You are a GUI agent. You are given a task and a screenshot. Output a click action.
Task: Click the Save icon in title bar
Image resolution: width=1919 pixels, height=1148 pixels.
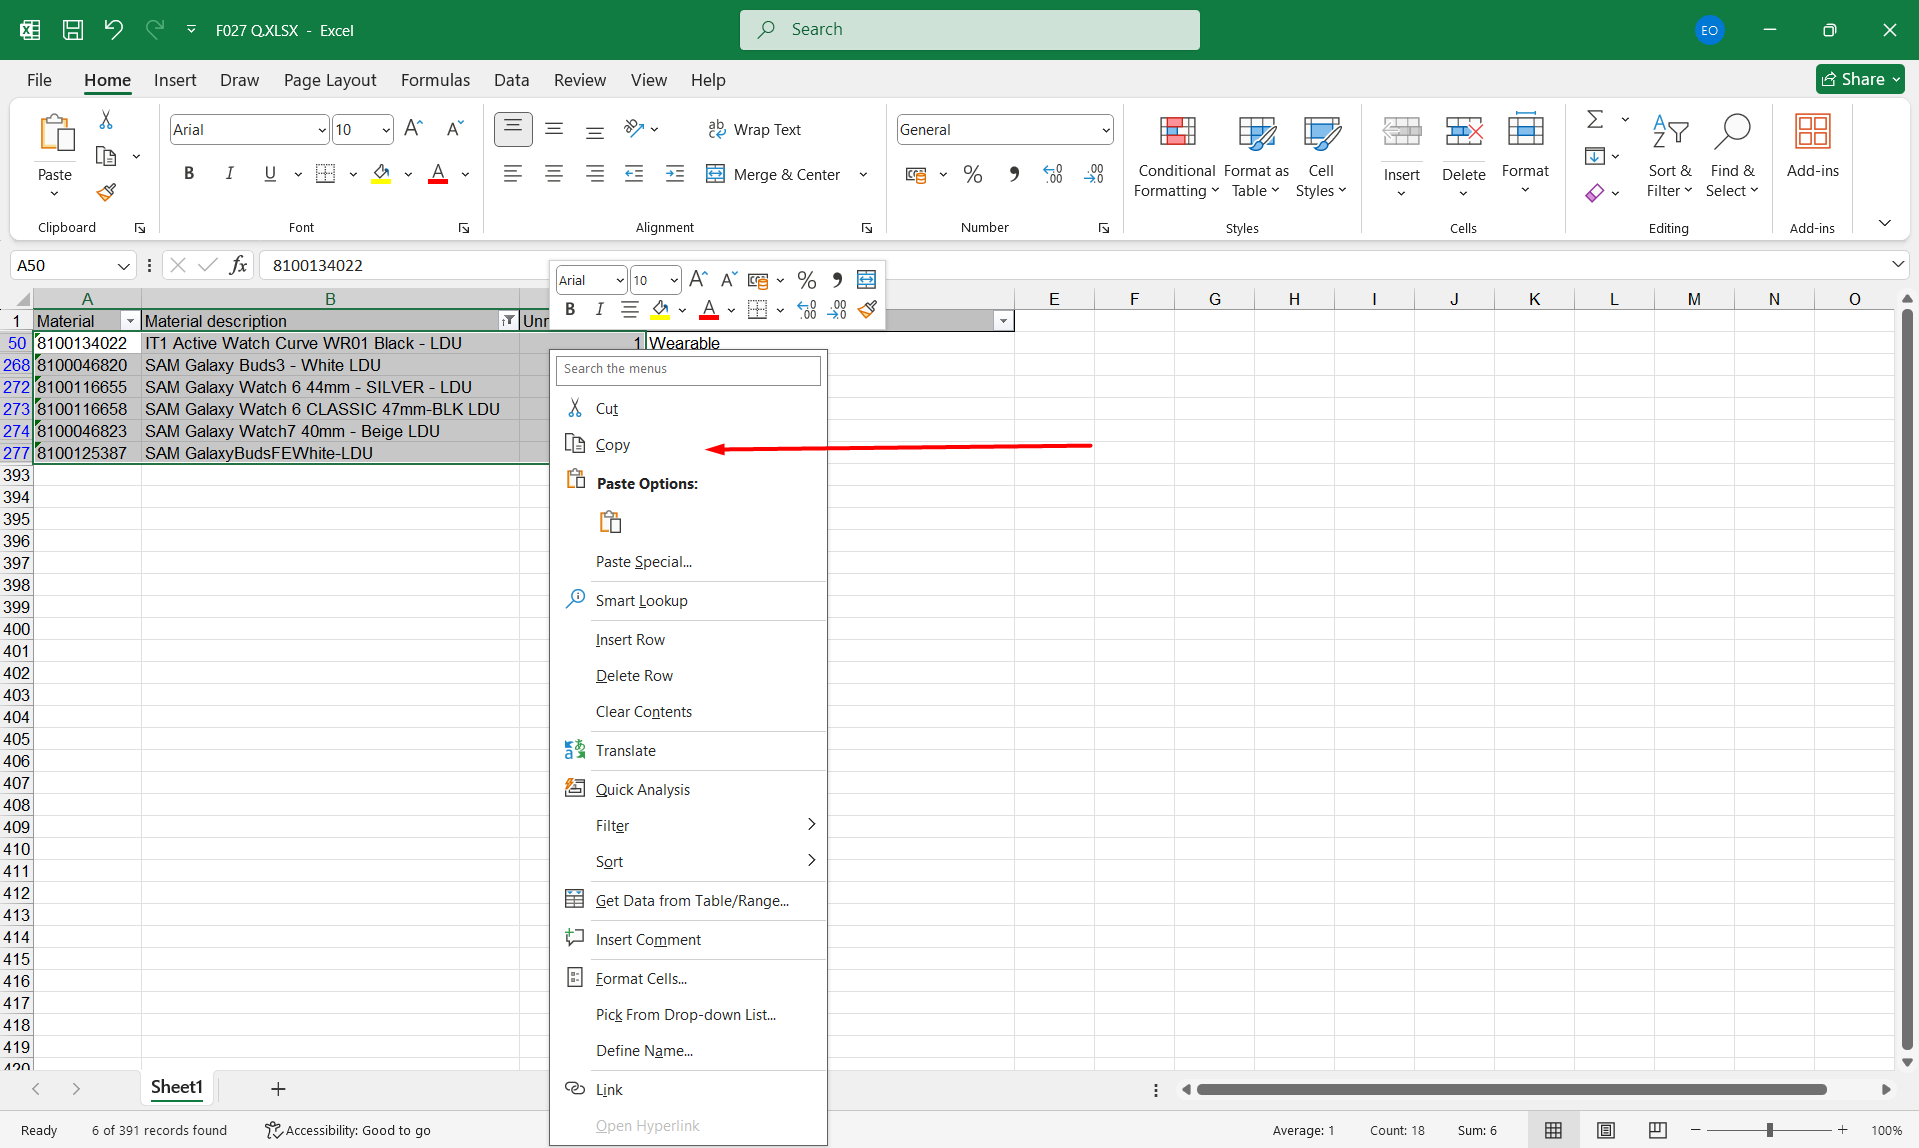coord(73,30)
